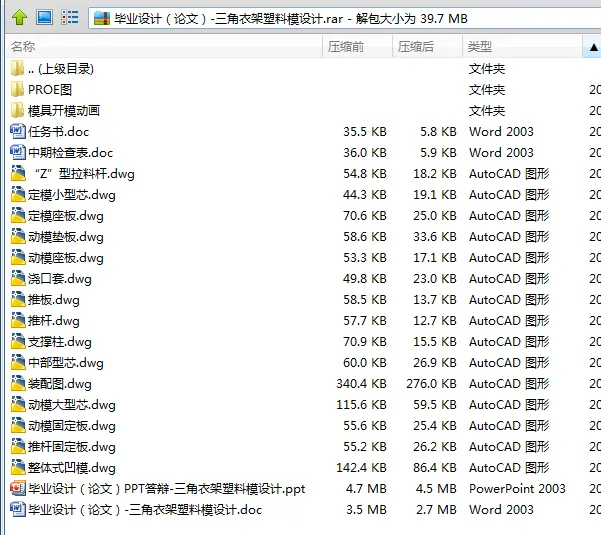
Task: Click file name 任务书.doc
Action: 59,132
